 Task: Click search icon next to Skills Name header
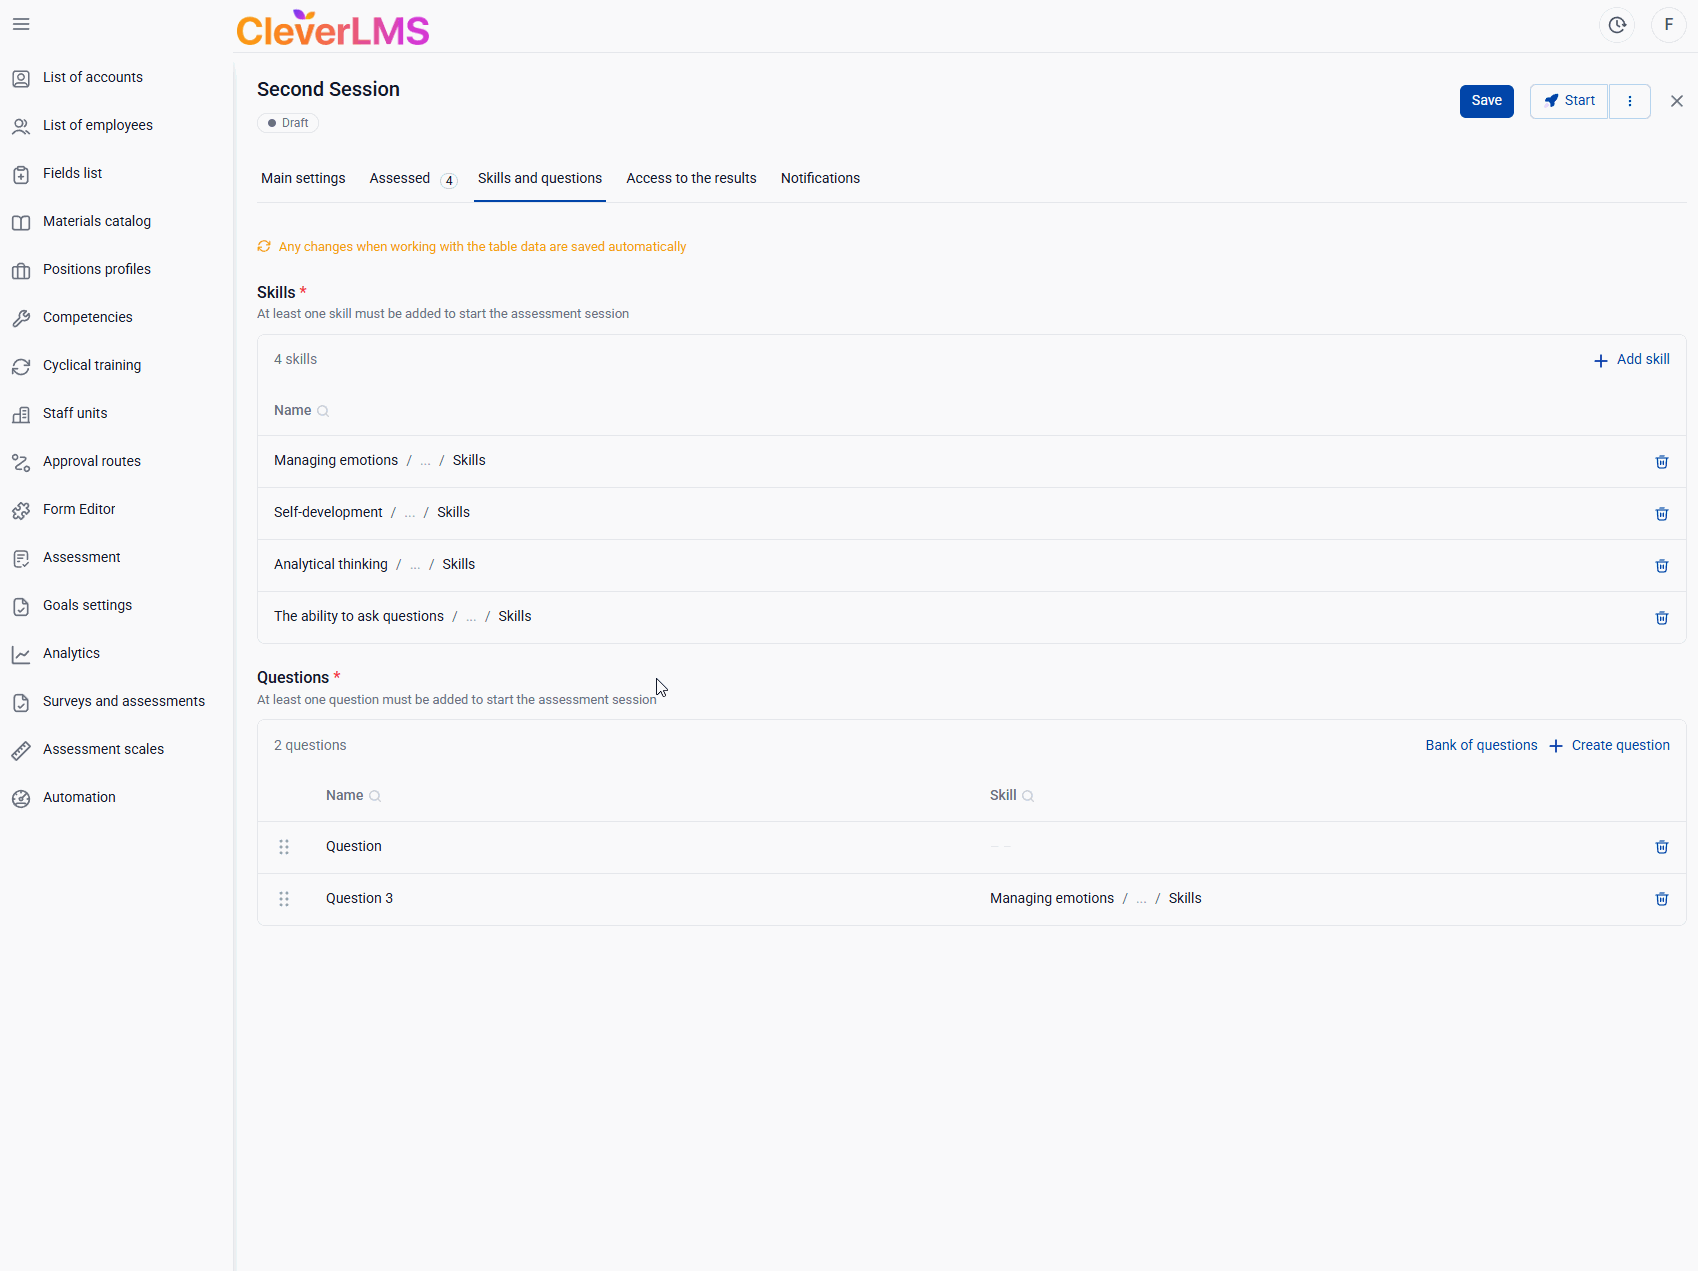pos(323,411)
